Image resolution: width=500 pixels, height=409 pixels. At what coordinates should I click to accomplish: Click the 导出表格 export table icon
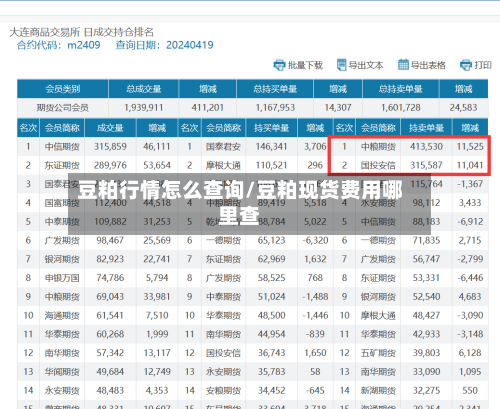point(403,65)
